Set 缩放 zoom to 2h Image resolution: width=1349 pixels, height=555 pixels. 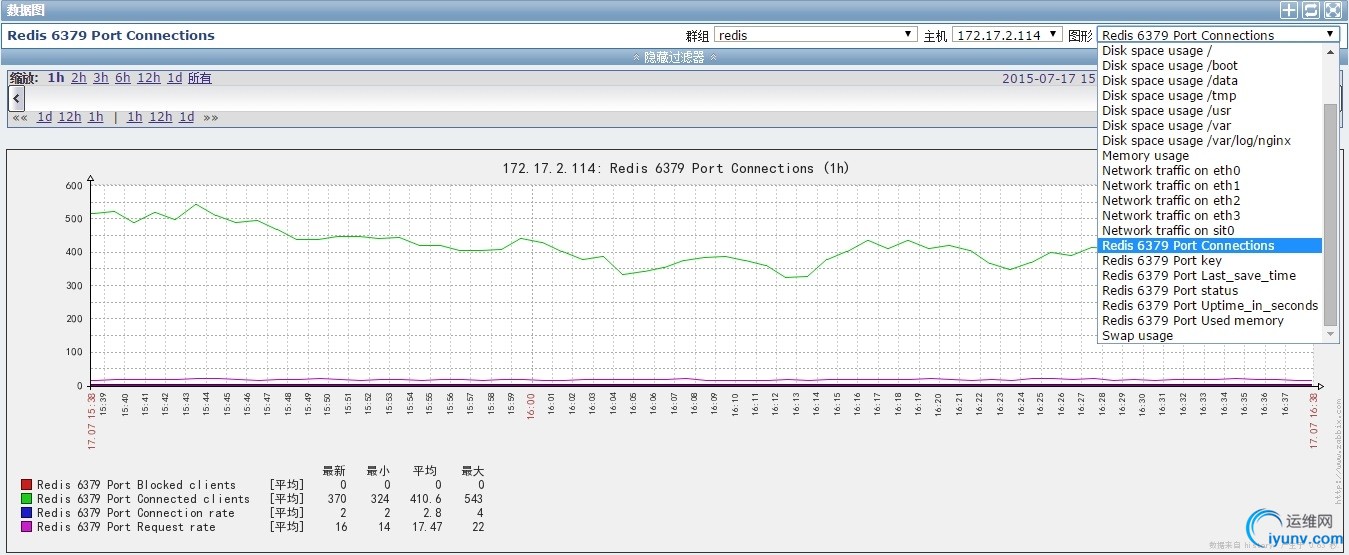coord(78,78)
